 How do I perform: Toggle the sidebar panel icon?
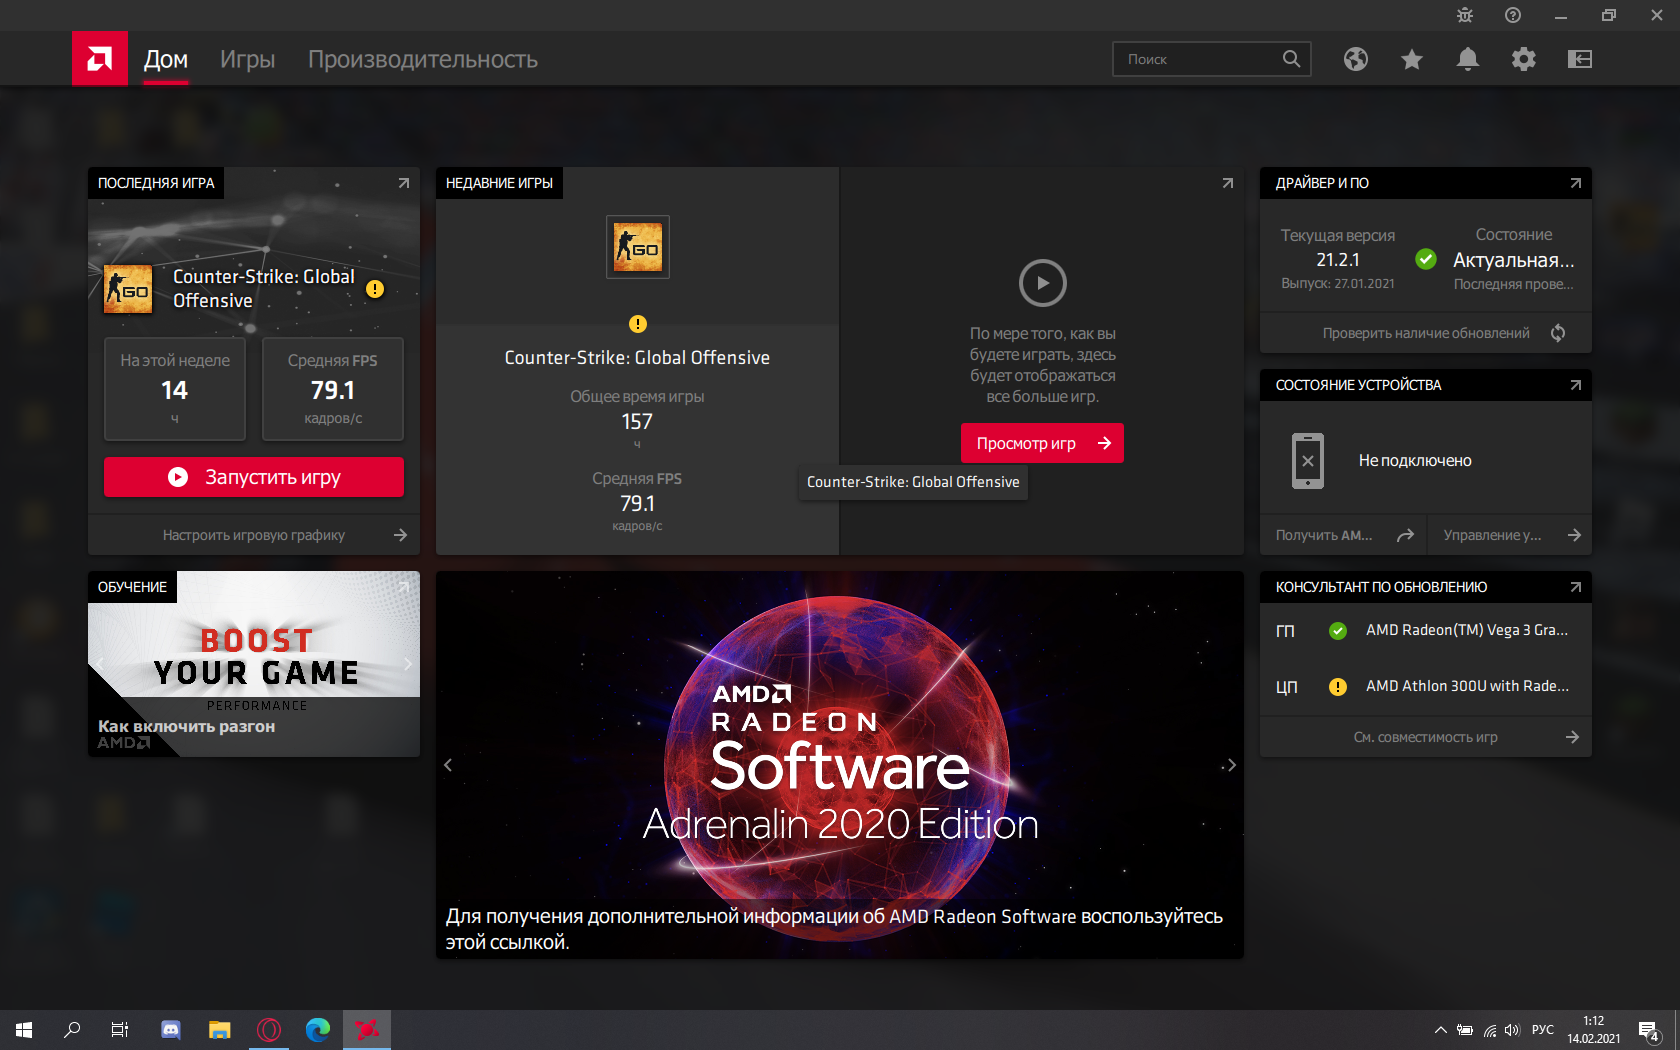click(x=1580, y=59)
